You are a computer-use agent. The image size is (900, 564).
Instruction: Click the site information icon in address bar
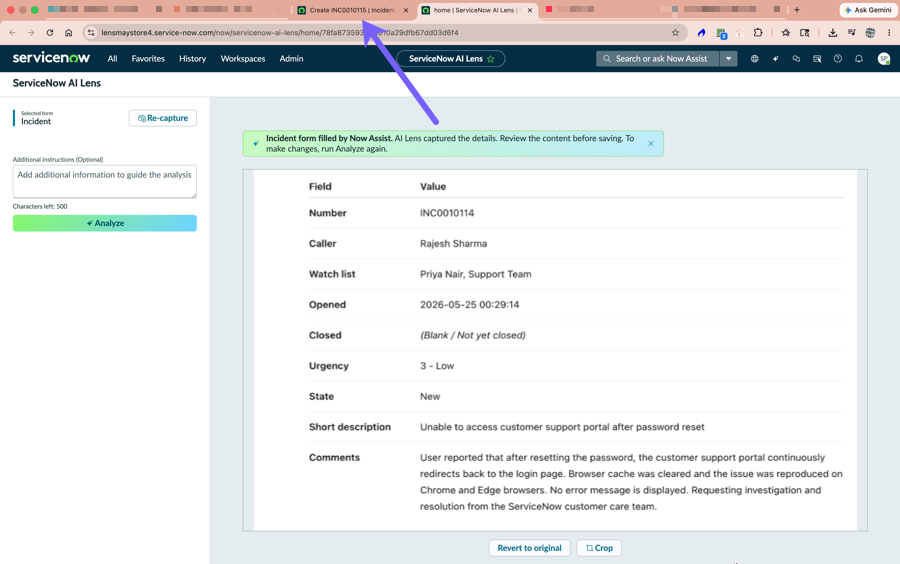[91, 33]
